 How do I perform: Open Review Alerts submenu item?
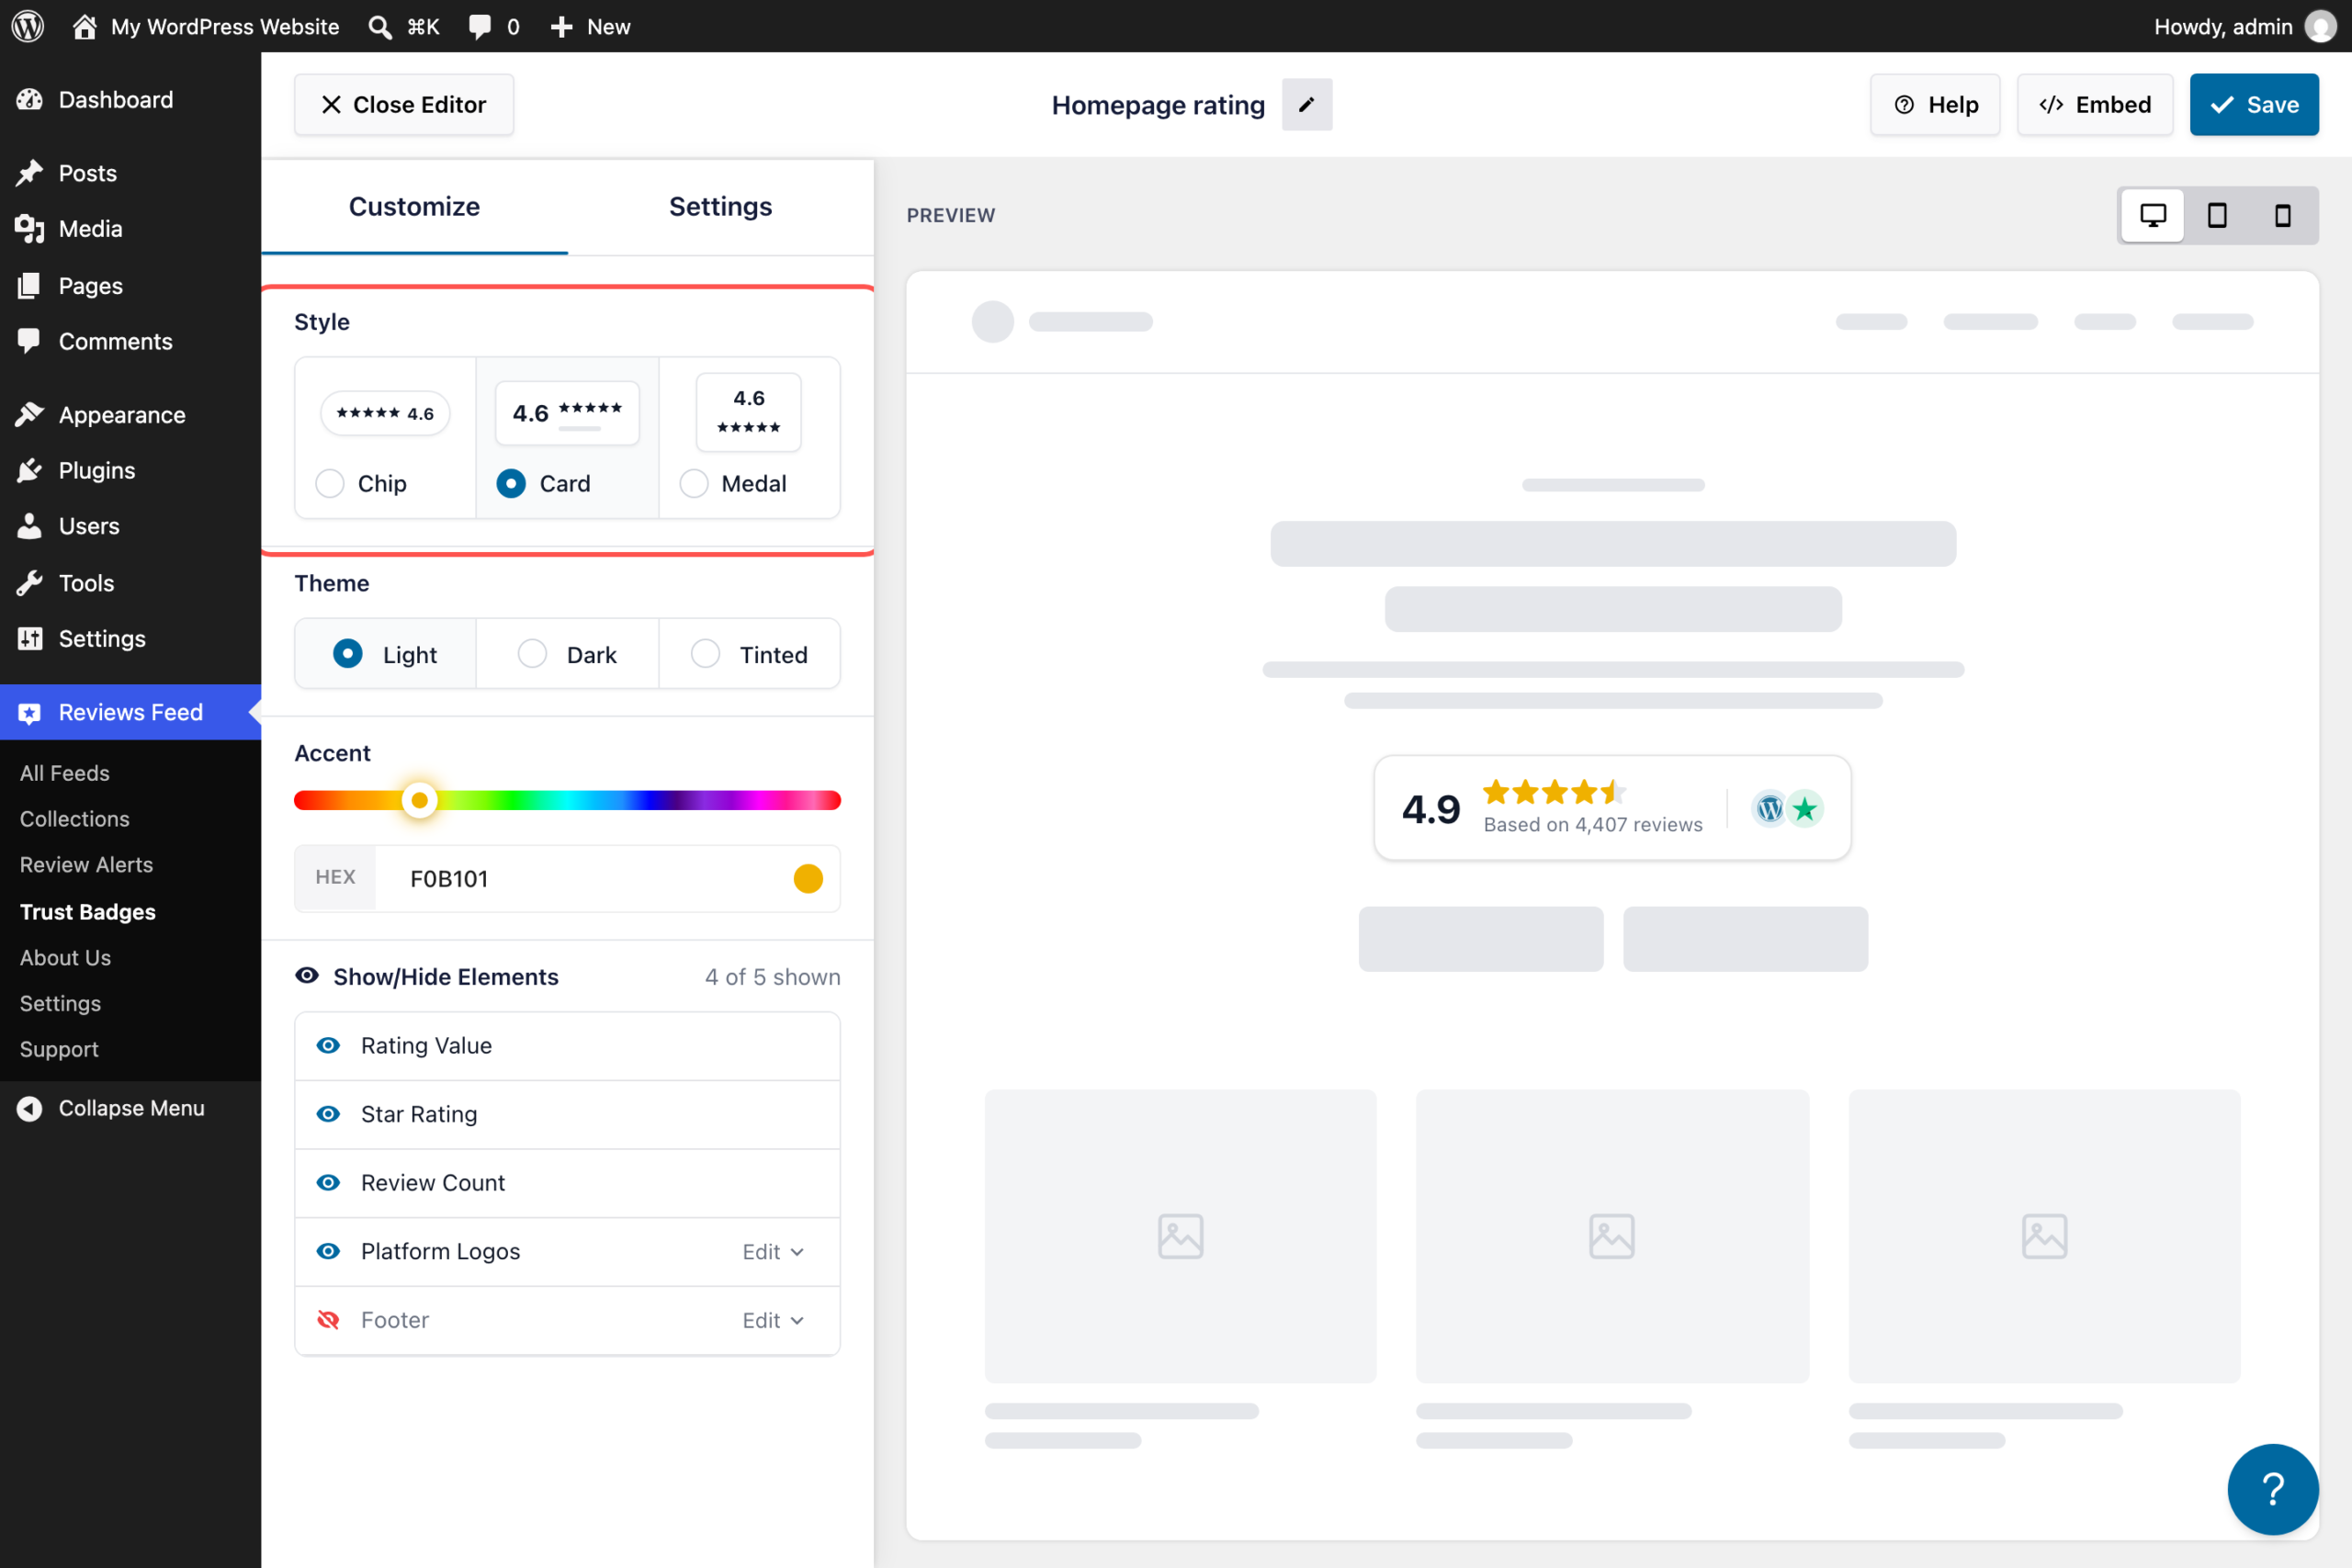tap(86, 864)
